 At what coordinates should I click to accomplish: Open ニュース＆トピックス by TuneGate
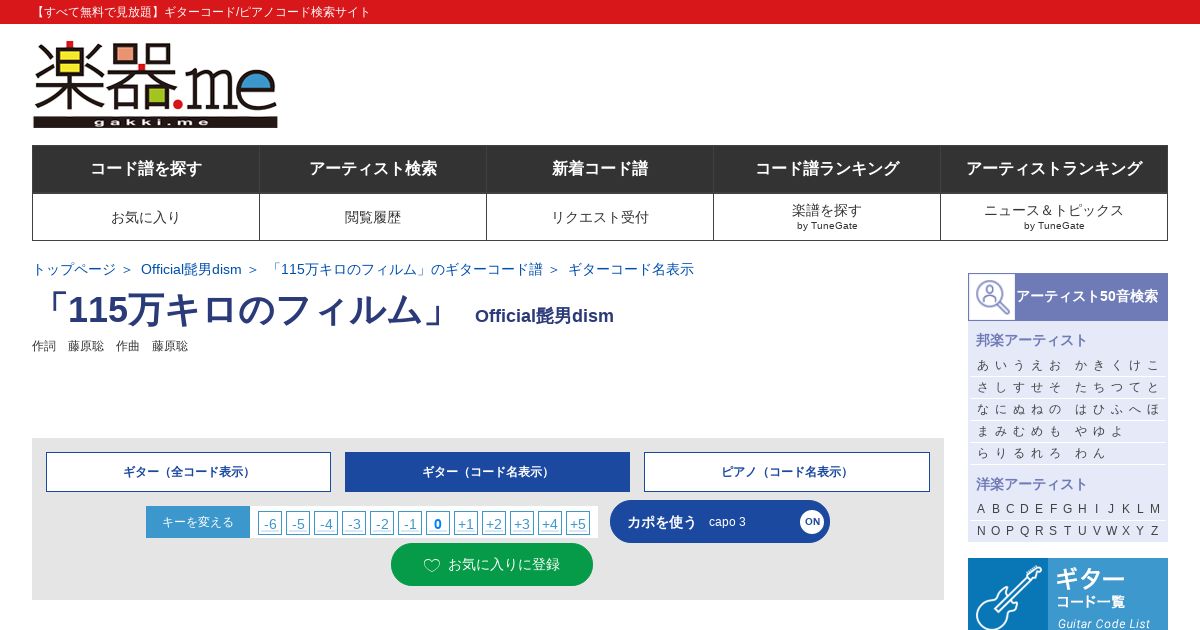pos(1054,217)
